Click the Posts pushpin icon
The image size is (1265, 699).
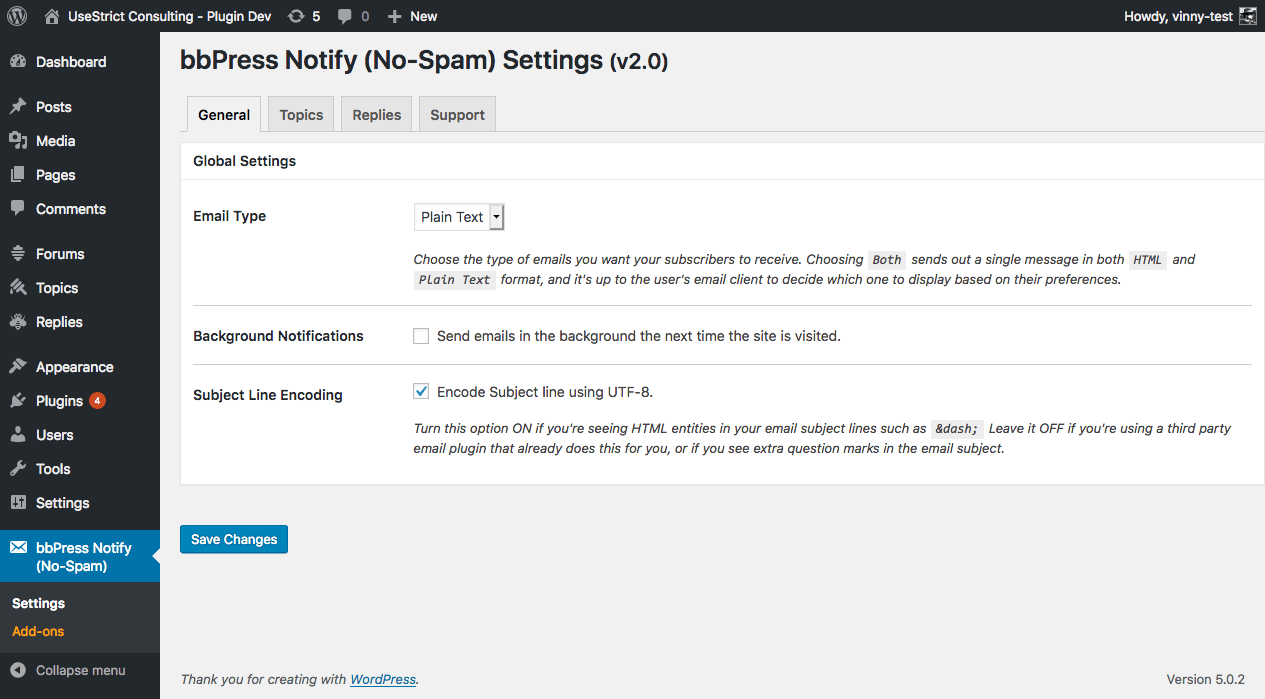click(18, 107)
